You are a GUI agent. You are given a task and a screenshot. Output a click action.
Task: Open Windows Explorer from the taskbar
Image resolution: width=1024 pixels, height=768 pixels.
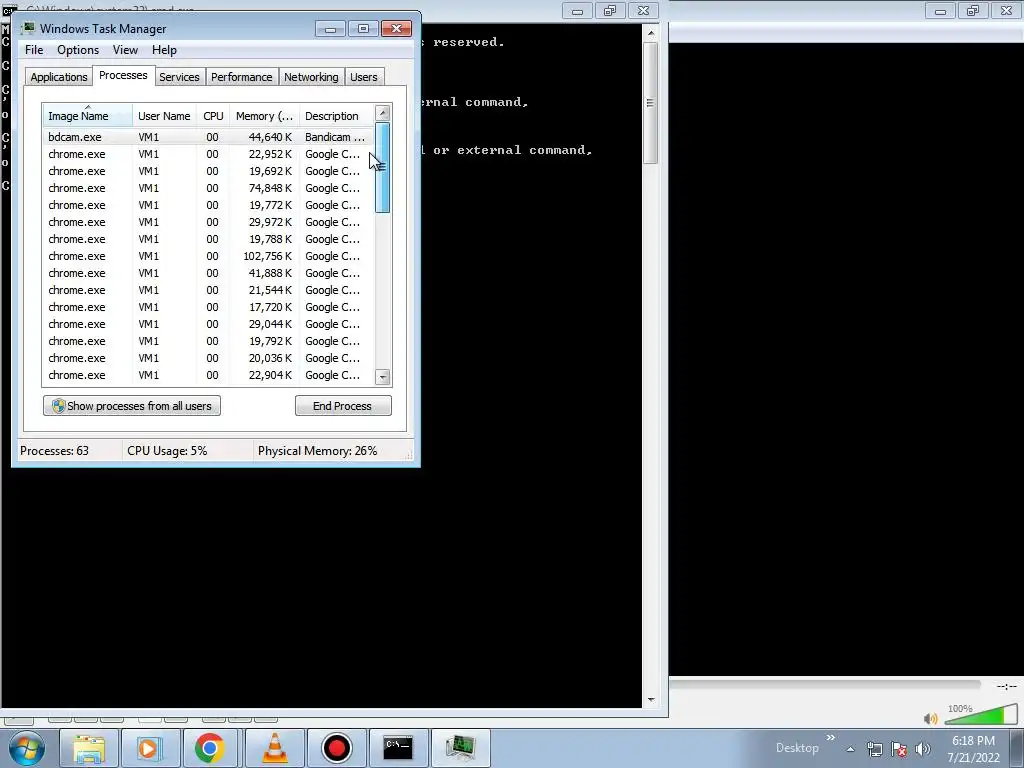coord(89,748)
